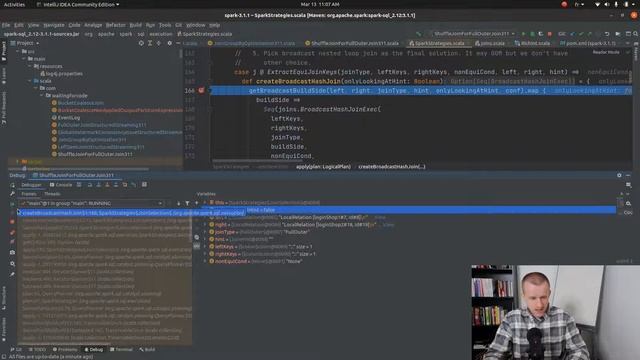Open Build tool window at bottom
Viewport: 640px width, 360px height.
point(147,350)
